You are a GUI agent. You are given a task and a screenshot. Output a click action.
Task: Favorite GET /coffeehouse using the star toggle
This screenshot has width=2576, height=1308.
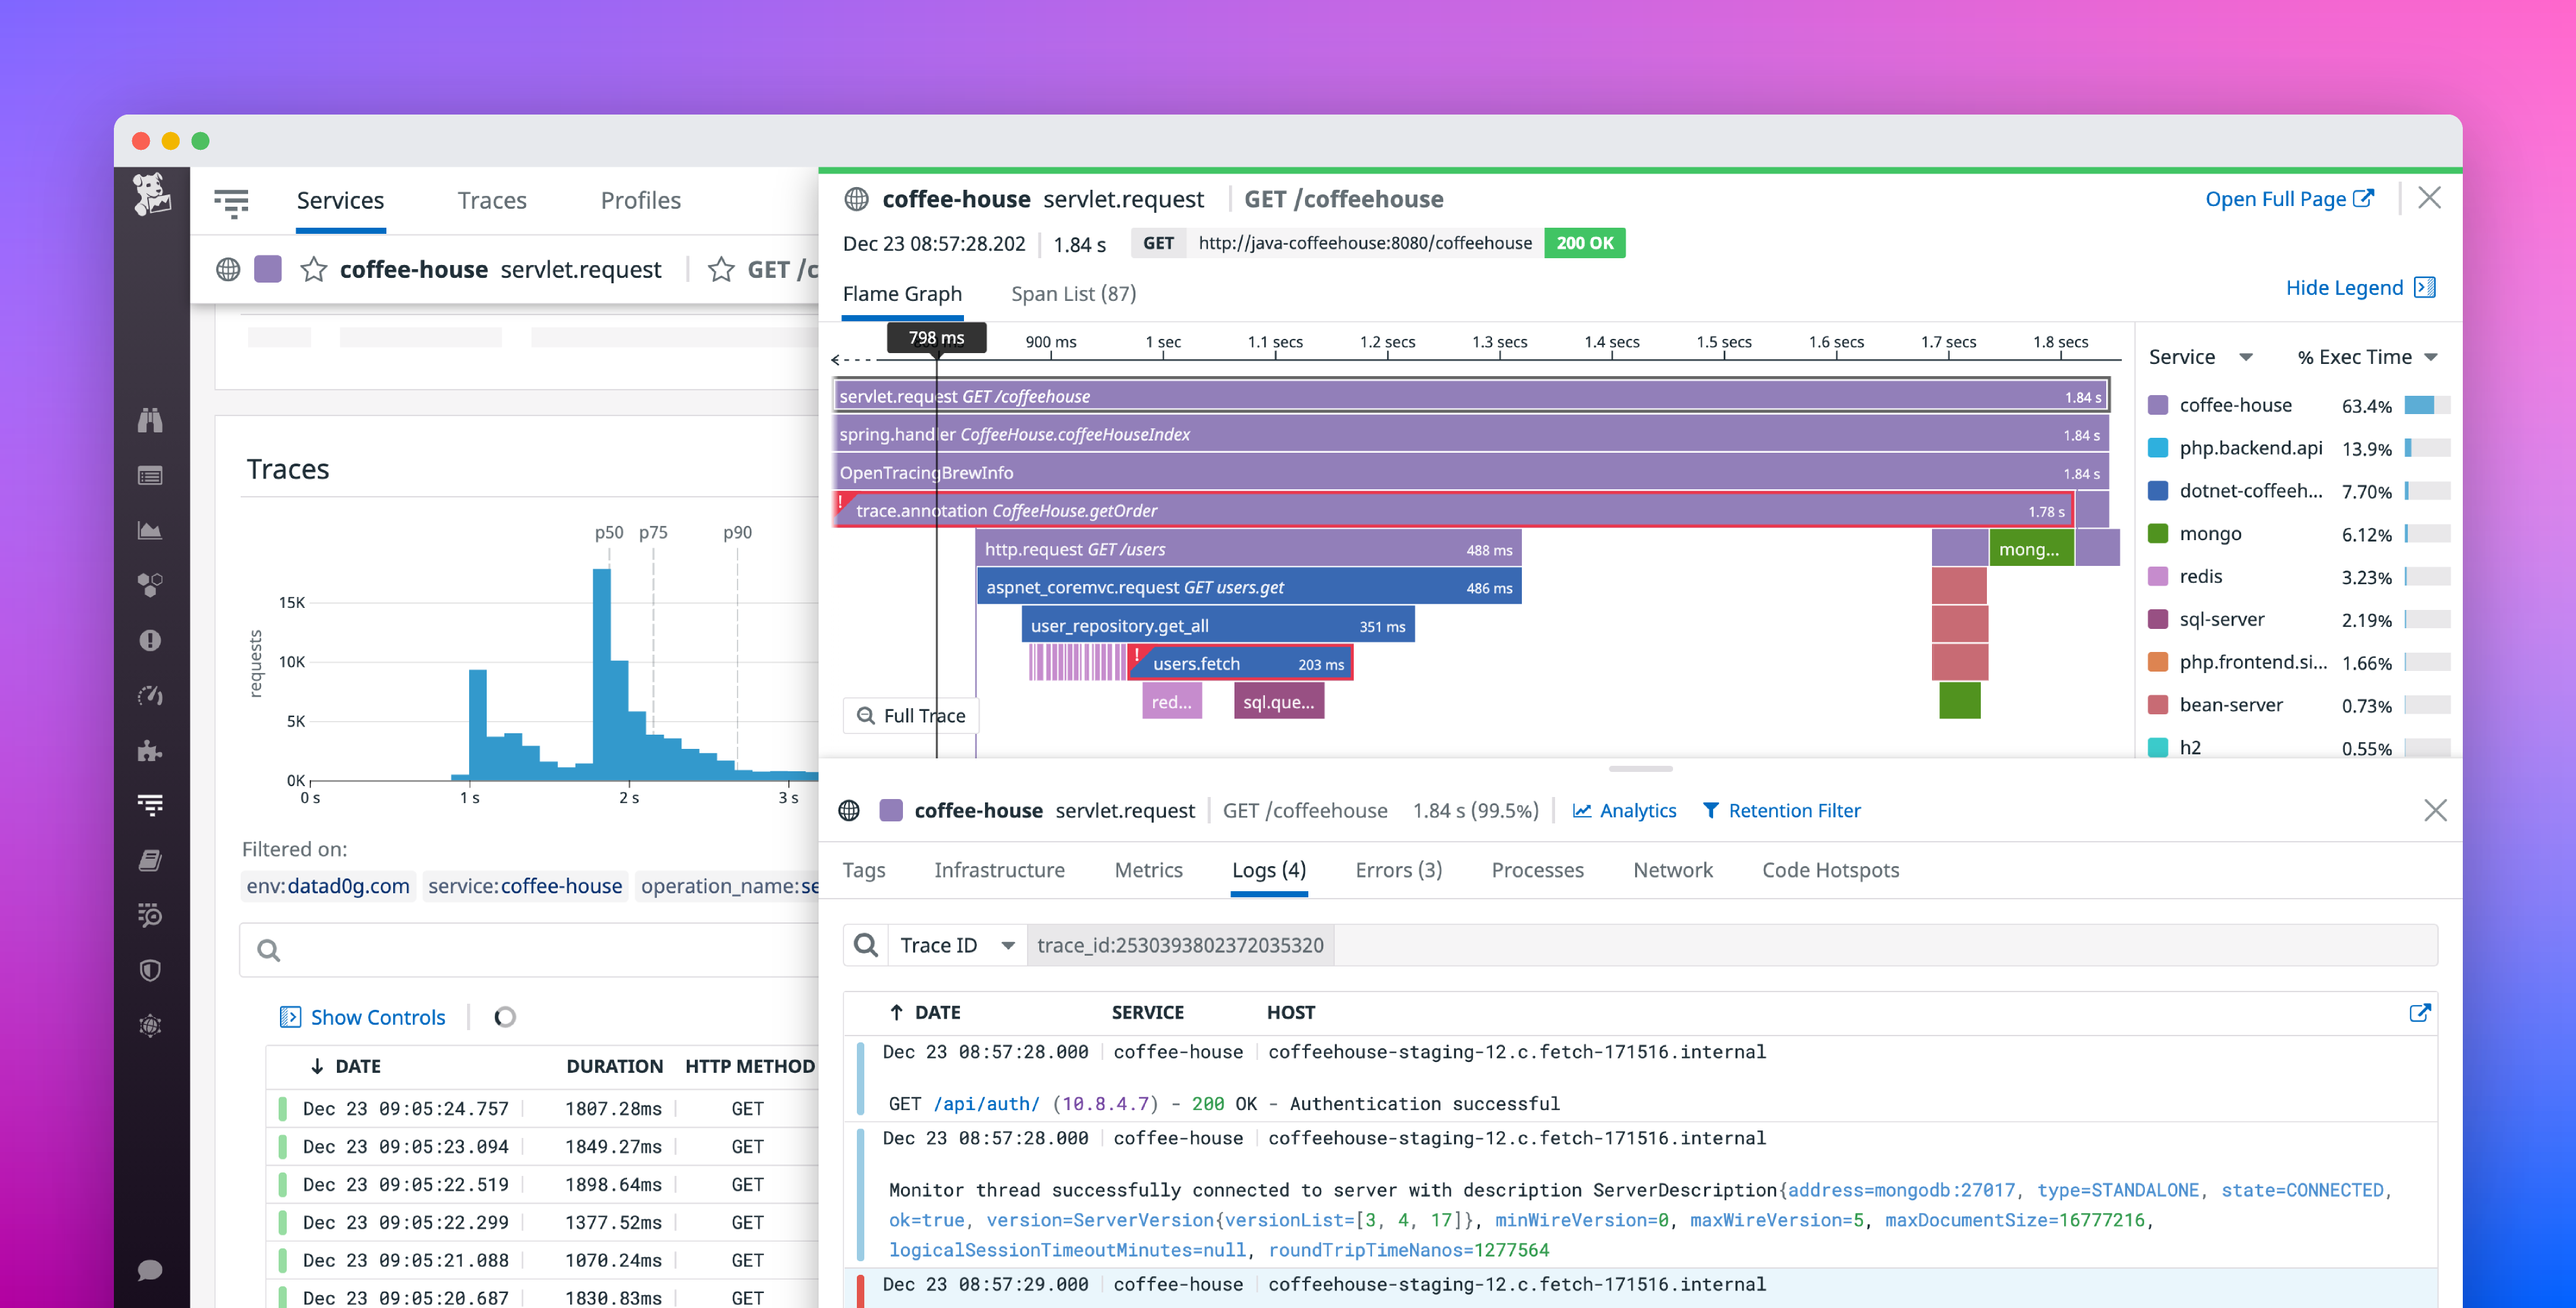[721, 269]
